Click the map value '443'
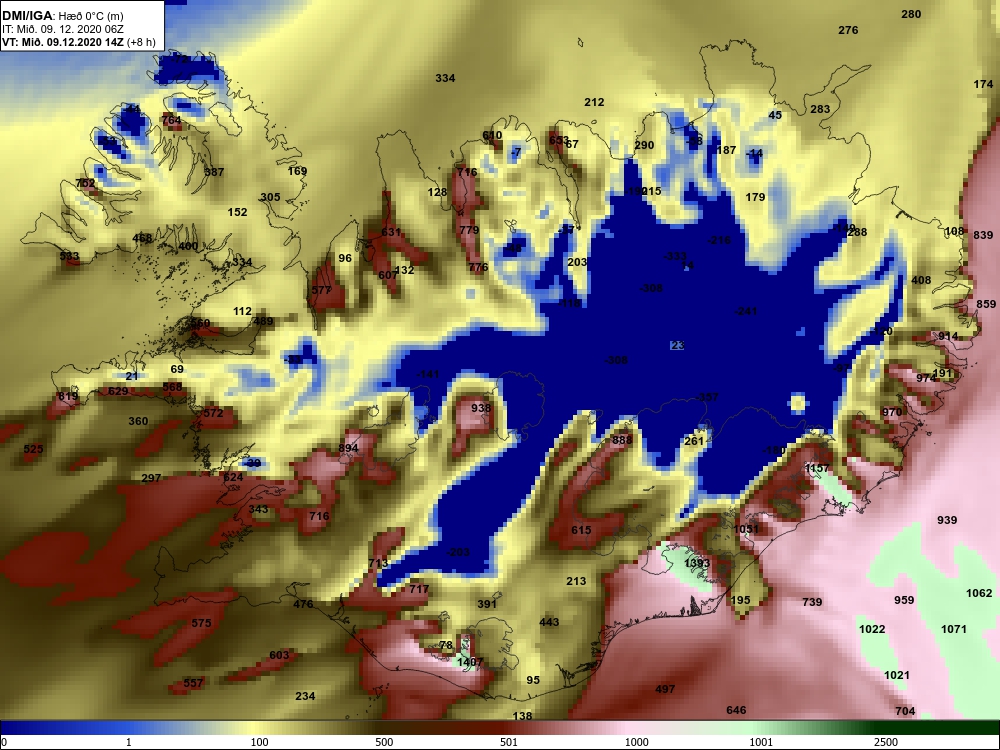Viewport: 1000px width, 750px height. coord(549,622)
